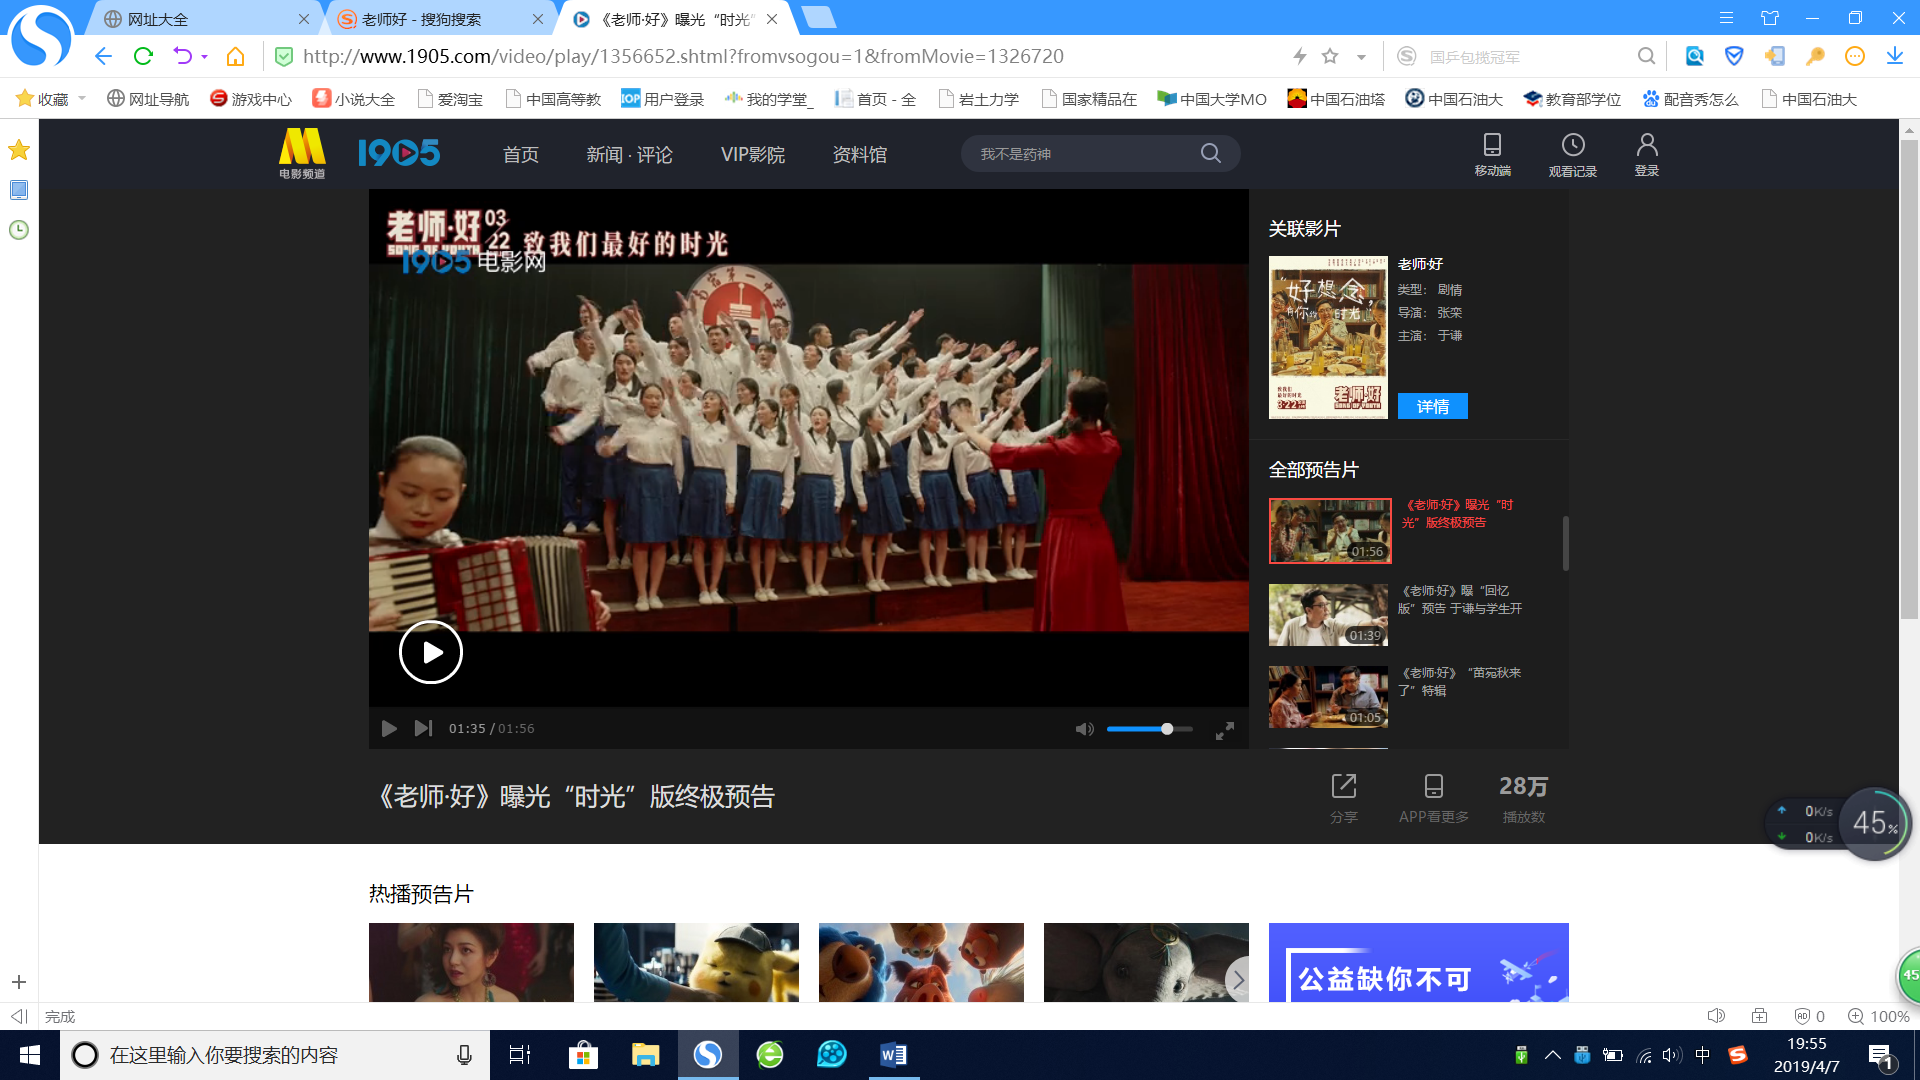Enter fullscreen mode in the video player
This screenshot has height=1080, width=1920.
[x=1224, y=731]
